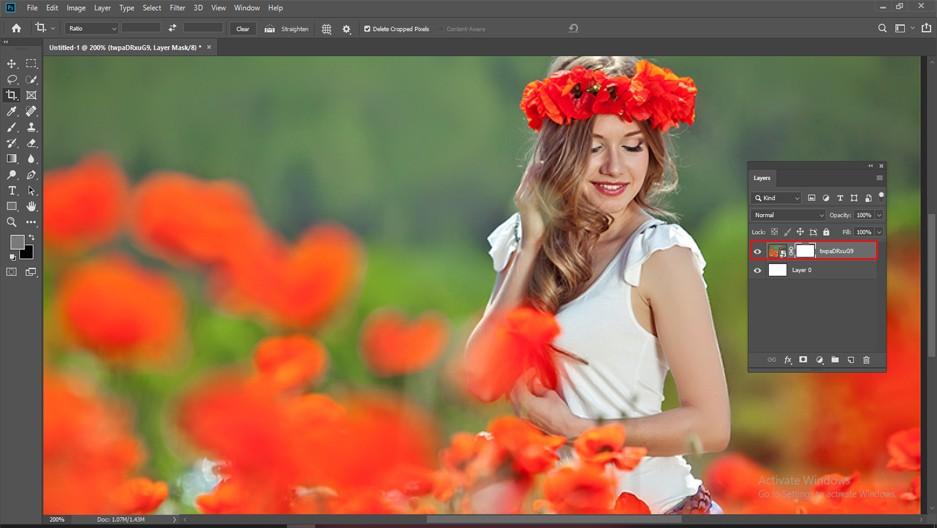Open the Layer menu
The image size is (937, 528).
[x=102, y=8]
